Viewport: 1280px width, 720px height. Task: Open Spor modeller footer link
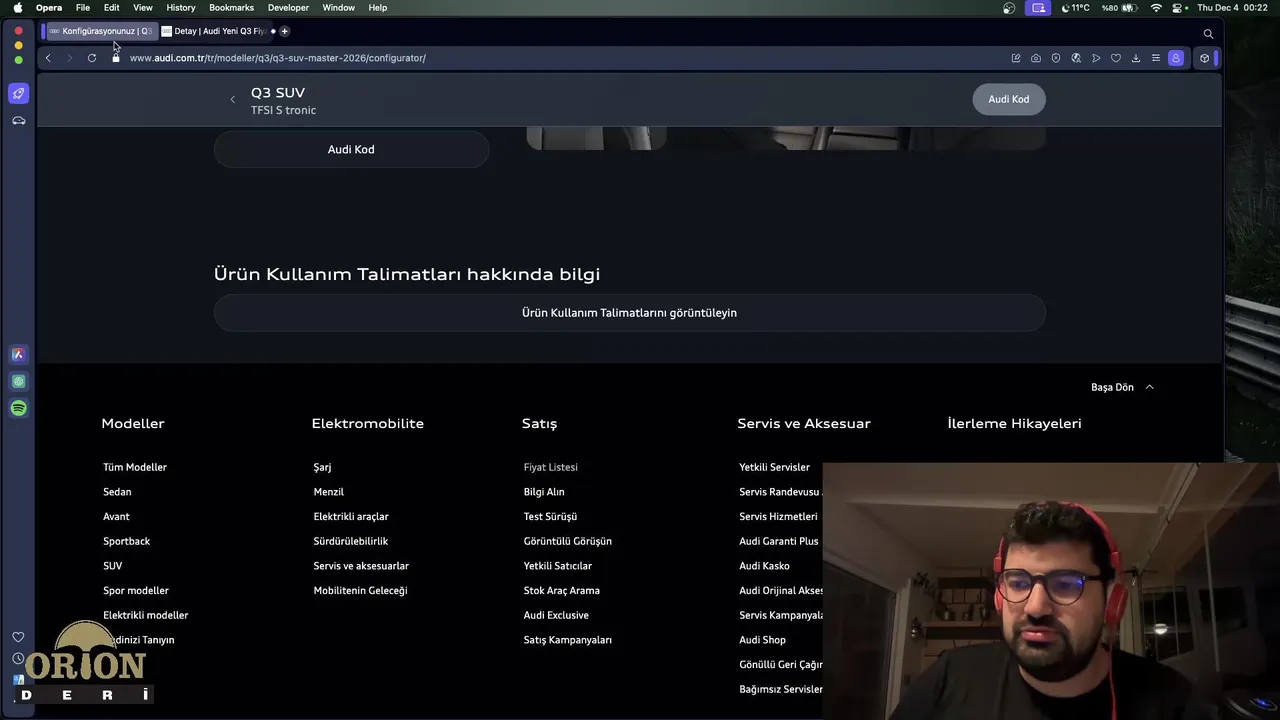(136, 591)
